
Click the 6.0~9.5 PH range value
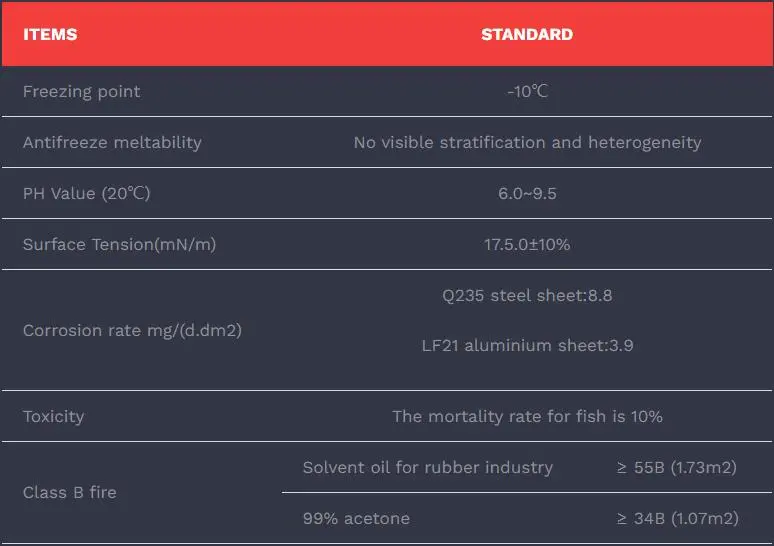[x=527, y=193]
